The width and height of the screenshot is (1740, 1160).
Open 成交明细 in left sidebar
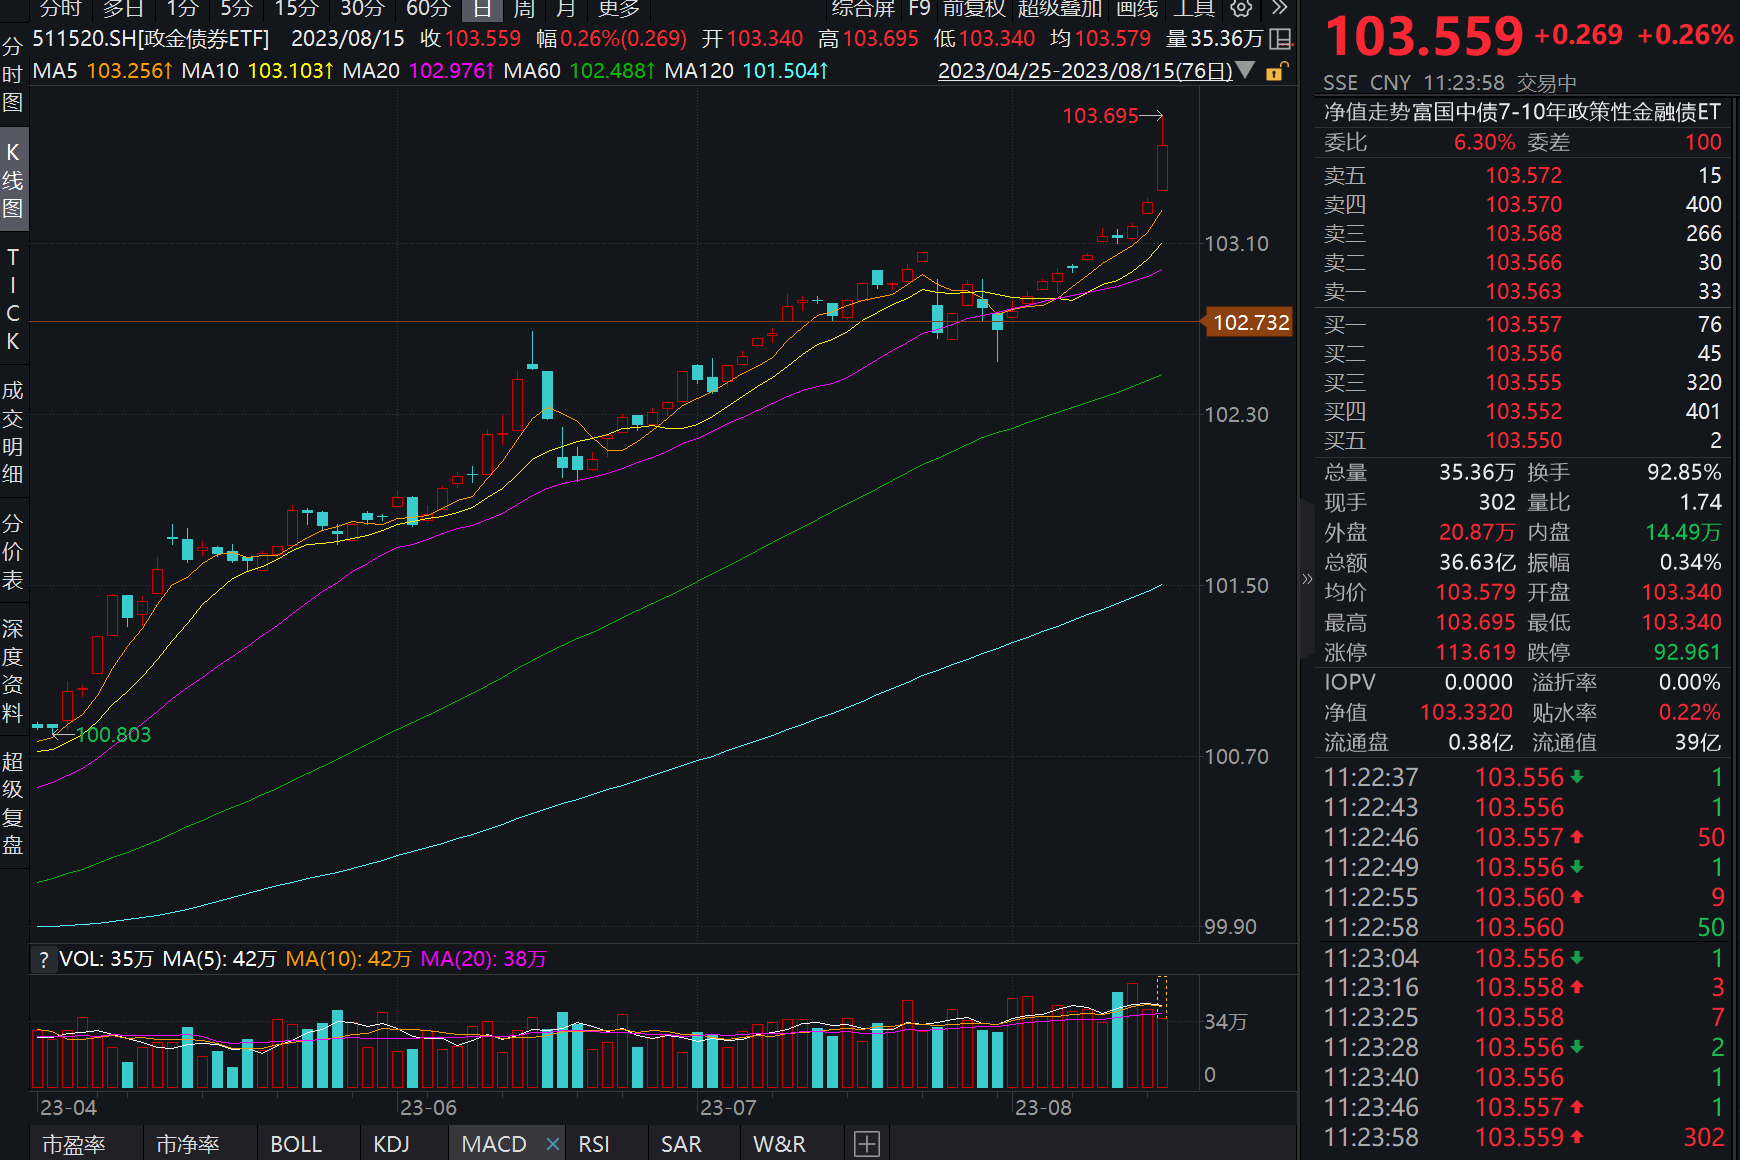pyautogui.click(x=13, y=432)
